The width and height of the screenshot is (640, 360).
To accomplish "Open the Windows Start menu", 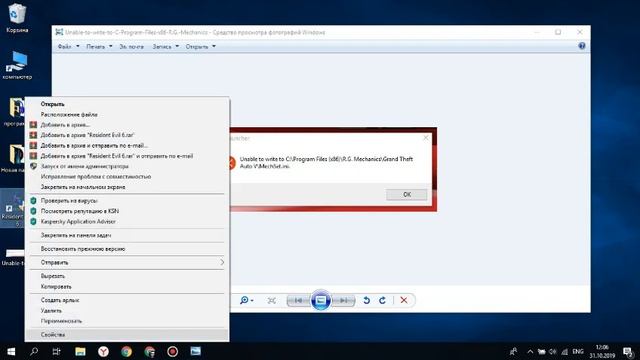I will [x=11, y=351].
